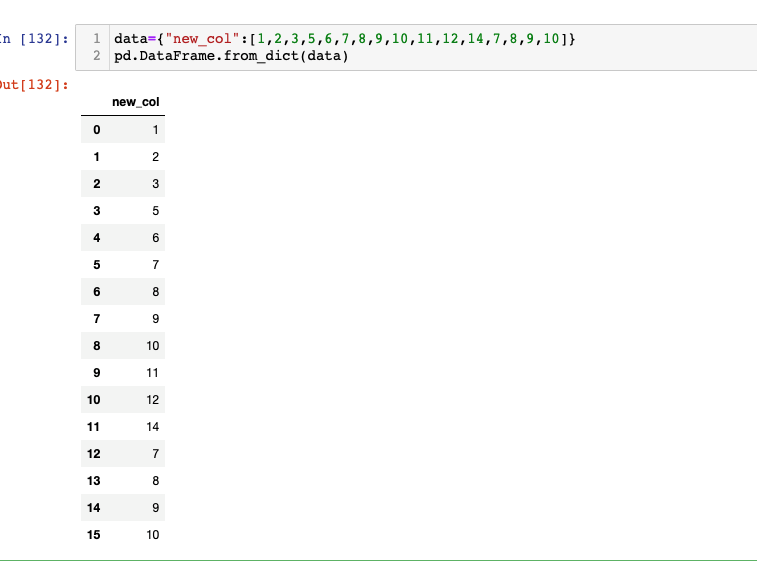Click the In [132] input prompt label
Image resolution: width=757 pixels, height=561 pixels.
[34, 39]
